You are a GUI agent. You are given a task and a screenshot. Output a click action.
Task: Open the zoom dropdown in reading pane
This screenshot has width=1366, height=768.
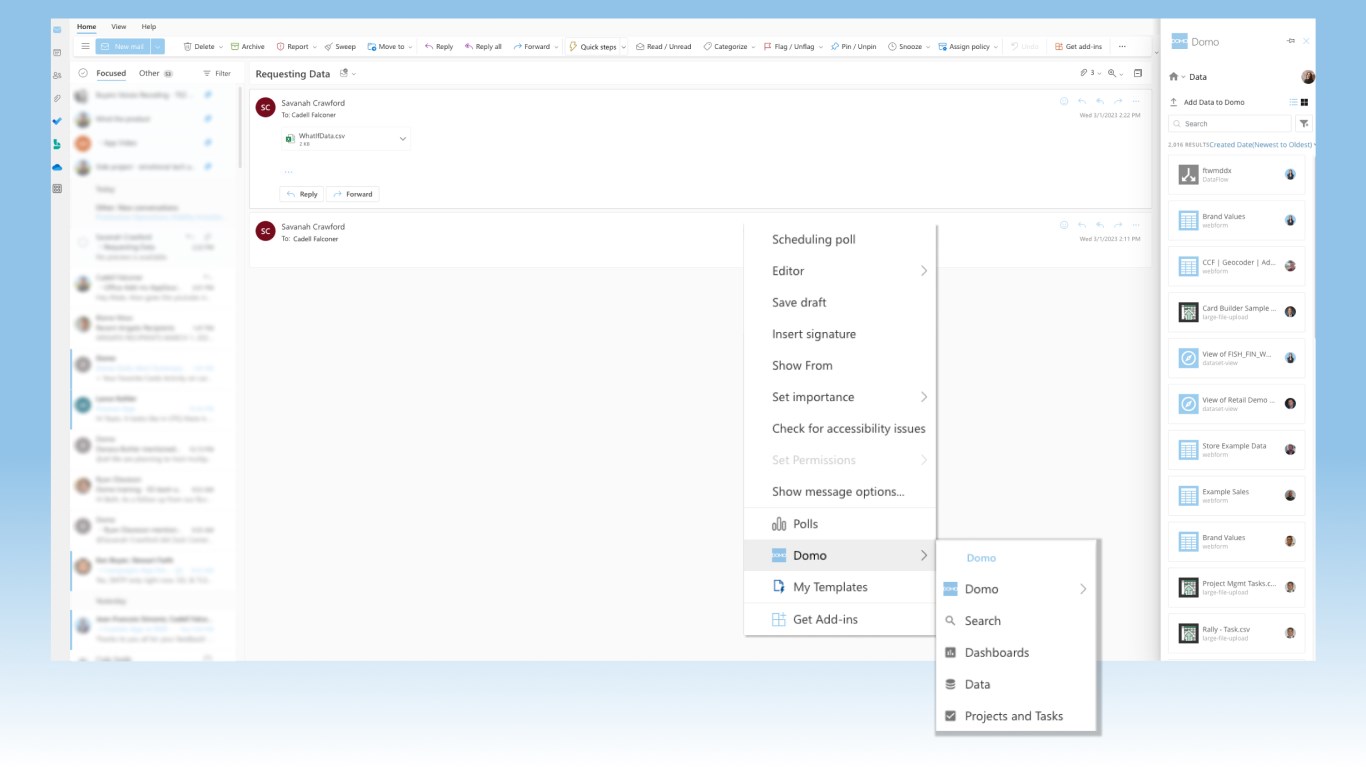pyautogui.click(x=1116, y=73)
